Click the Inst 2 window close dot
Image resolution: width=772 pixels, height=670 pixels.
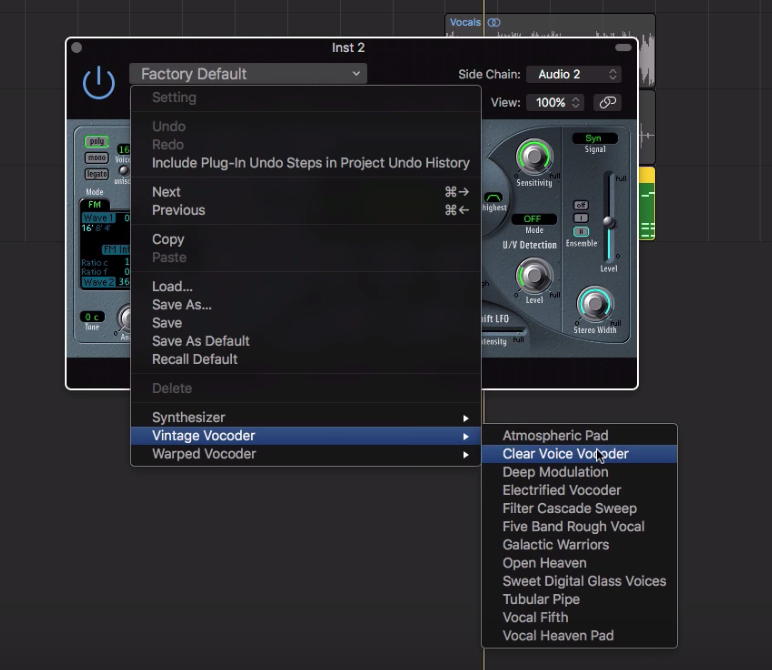click(x=76, y=48)
